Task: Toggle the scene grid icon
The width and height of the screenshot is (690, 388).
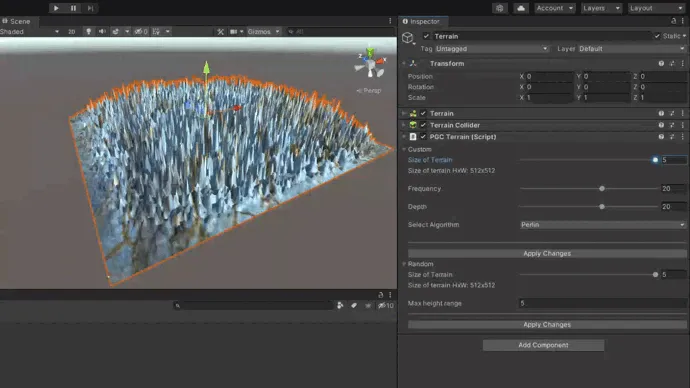Action: [156, 32]
